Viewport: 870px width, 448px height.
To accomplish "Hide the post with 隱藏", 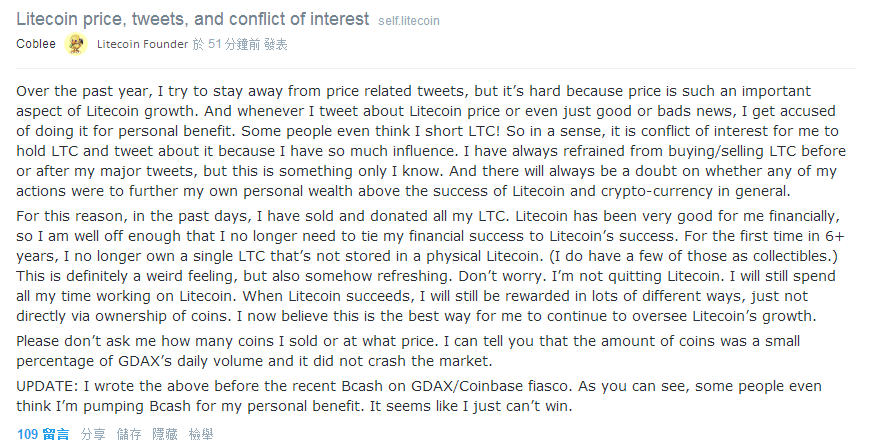I will pyautogui.click(x=165, y=434).
